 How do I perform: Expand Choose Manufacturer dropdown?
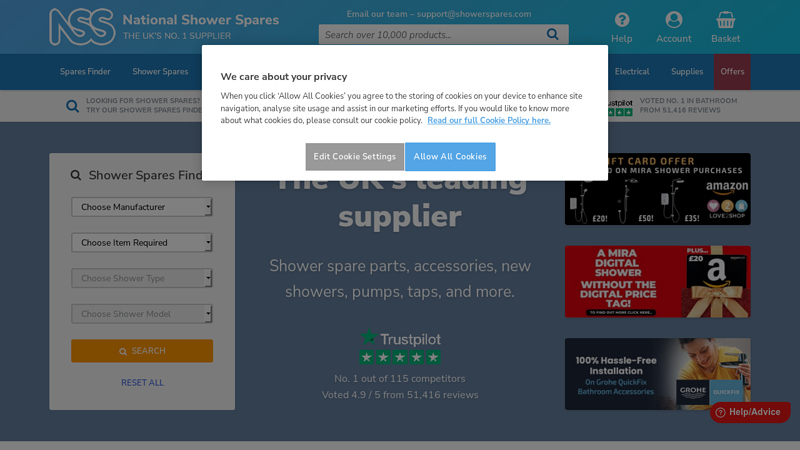pyautogui.click(x=142, y=207)
